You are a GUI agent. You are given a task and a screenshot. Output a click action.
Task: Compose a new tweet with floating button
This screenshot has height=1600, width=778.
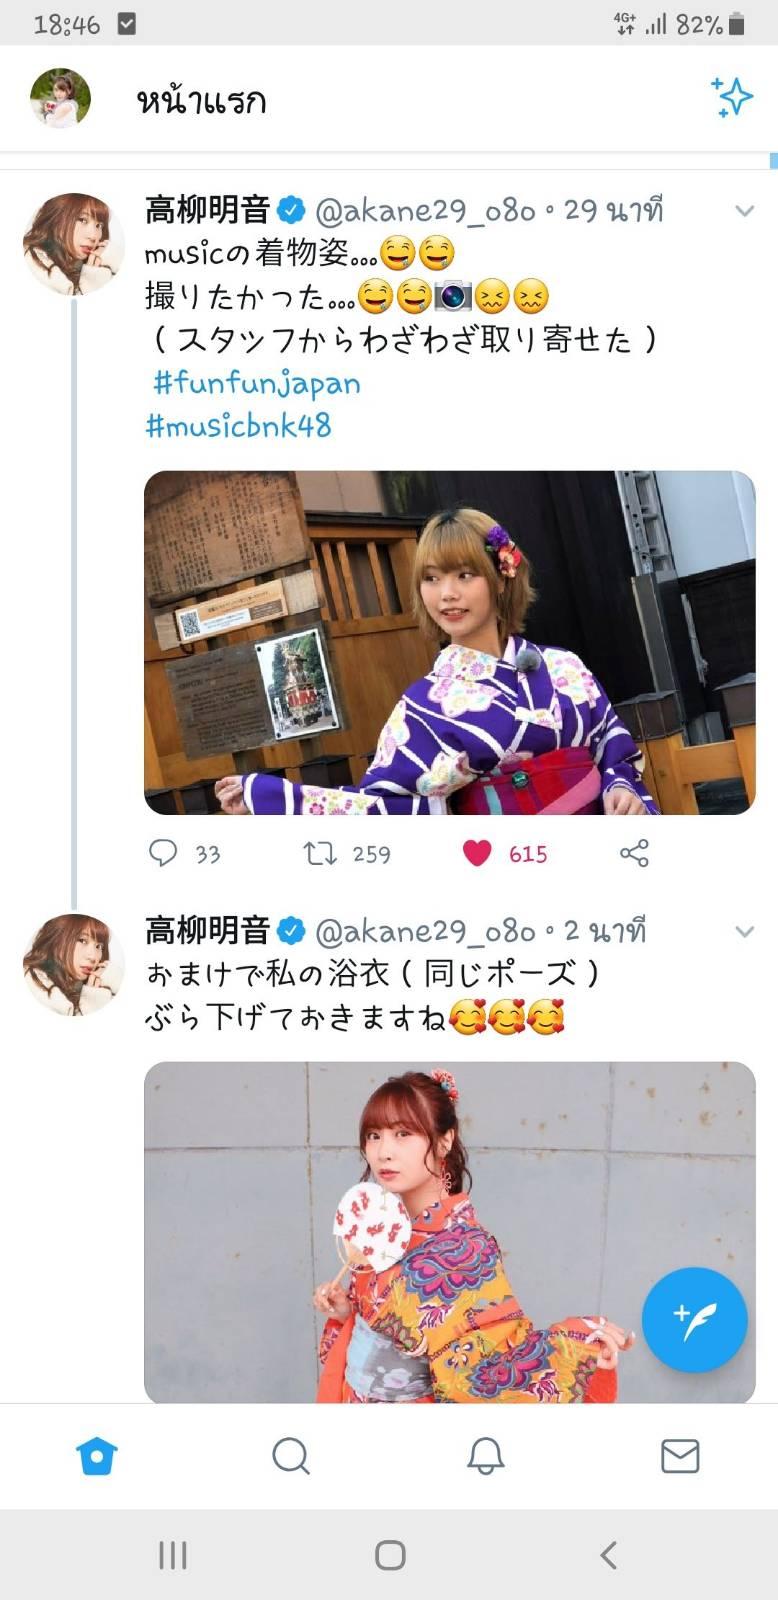tap(694, 1319)
